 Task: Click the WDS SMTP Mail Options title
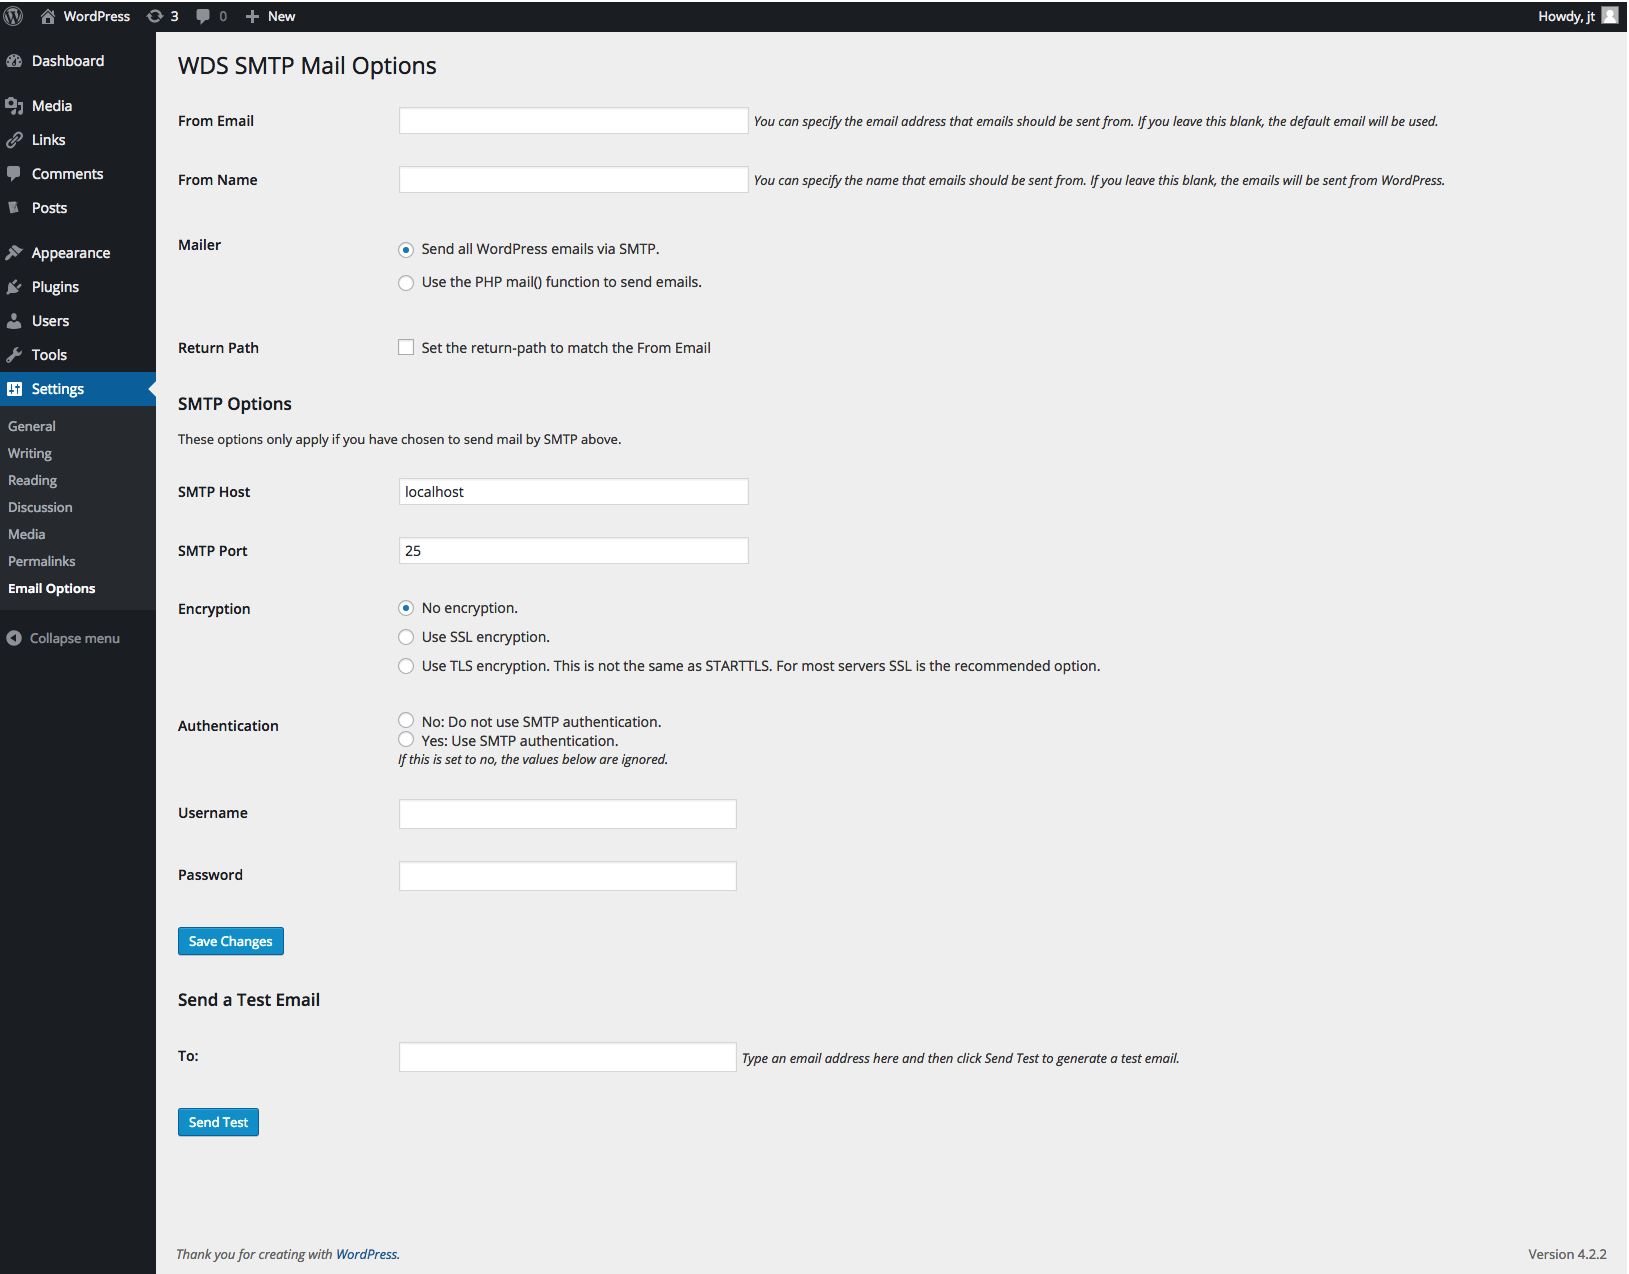[x=307, y=66]
